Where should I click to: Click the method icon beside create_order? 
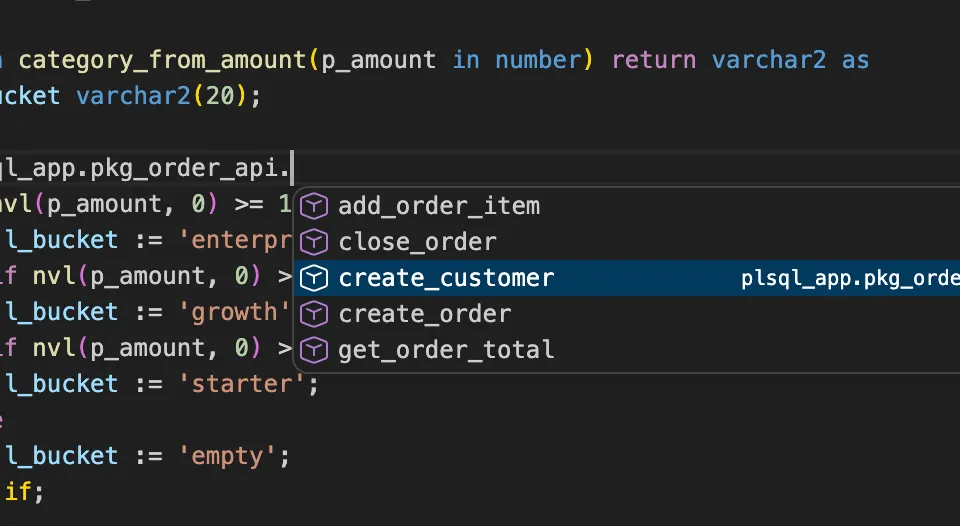tap(314, 314)
